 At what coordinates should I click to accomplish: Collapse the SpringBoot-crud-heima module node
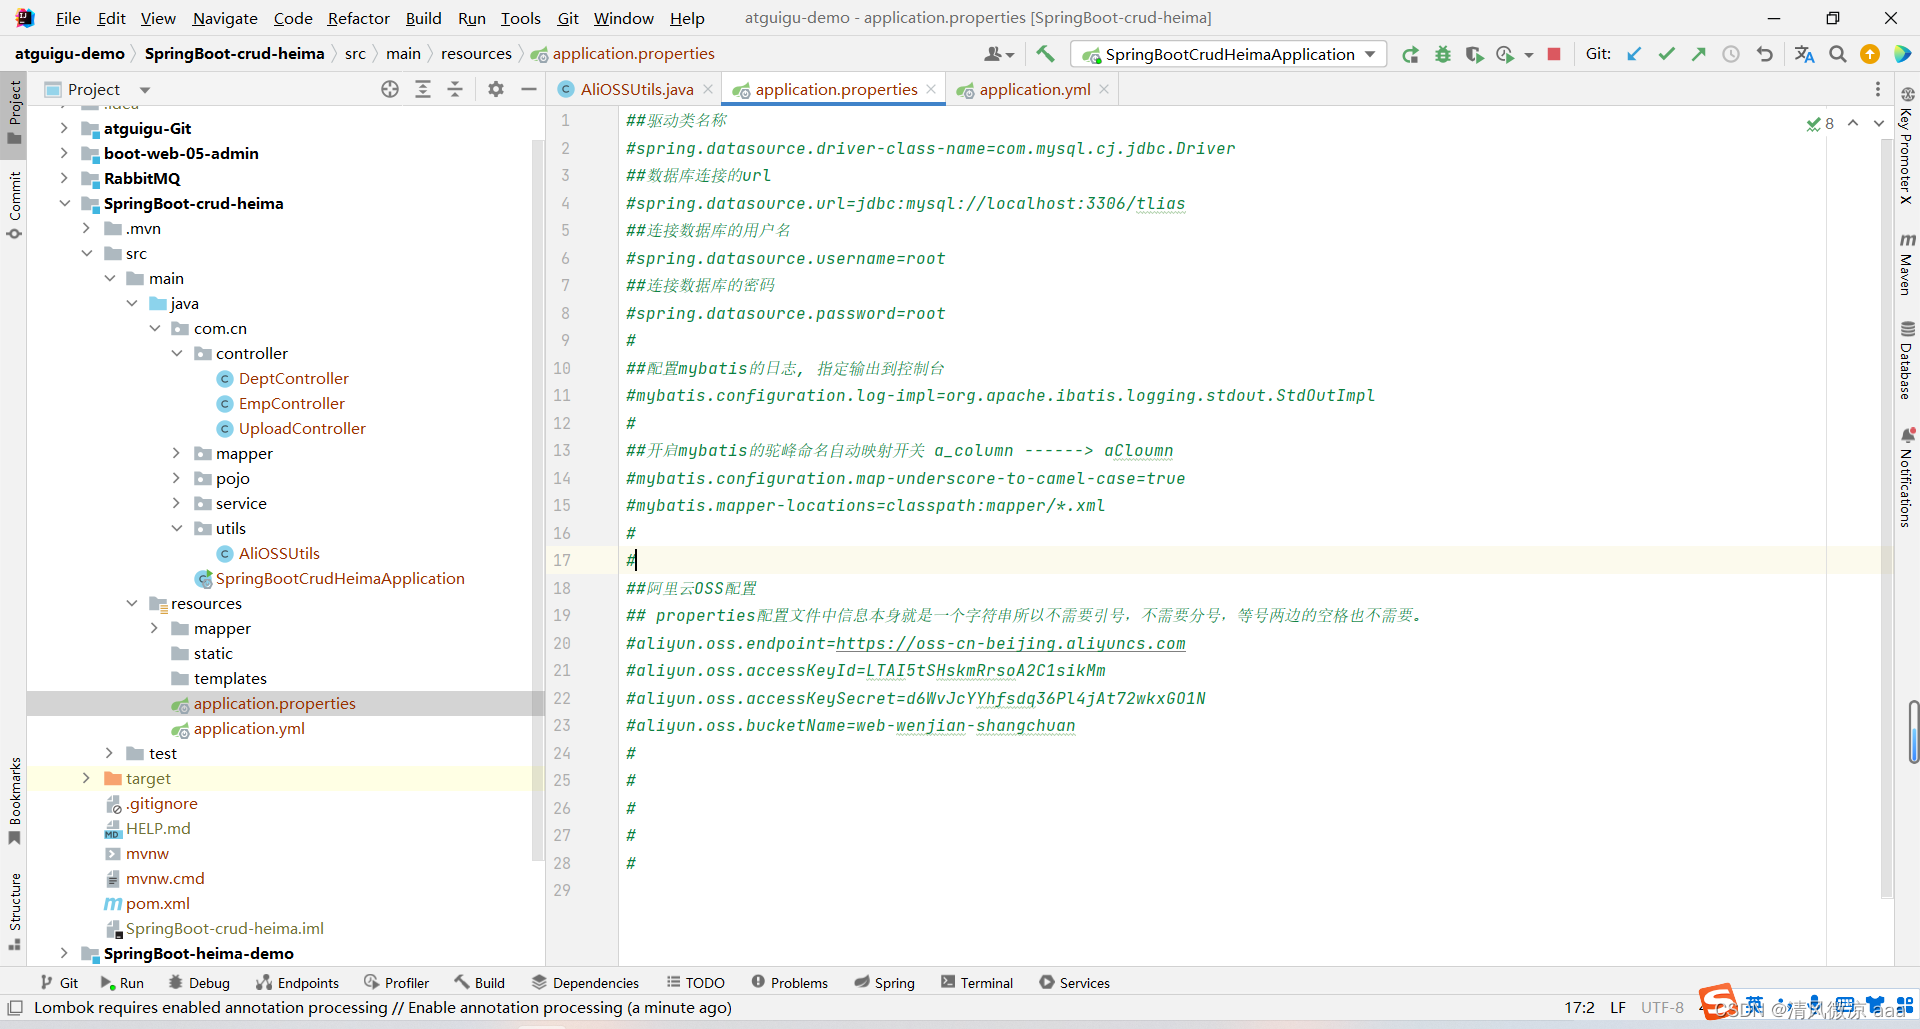pos(64,203)
